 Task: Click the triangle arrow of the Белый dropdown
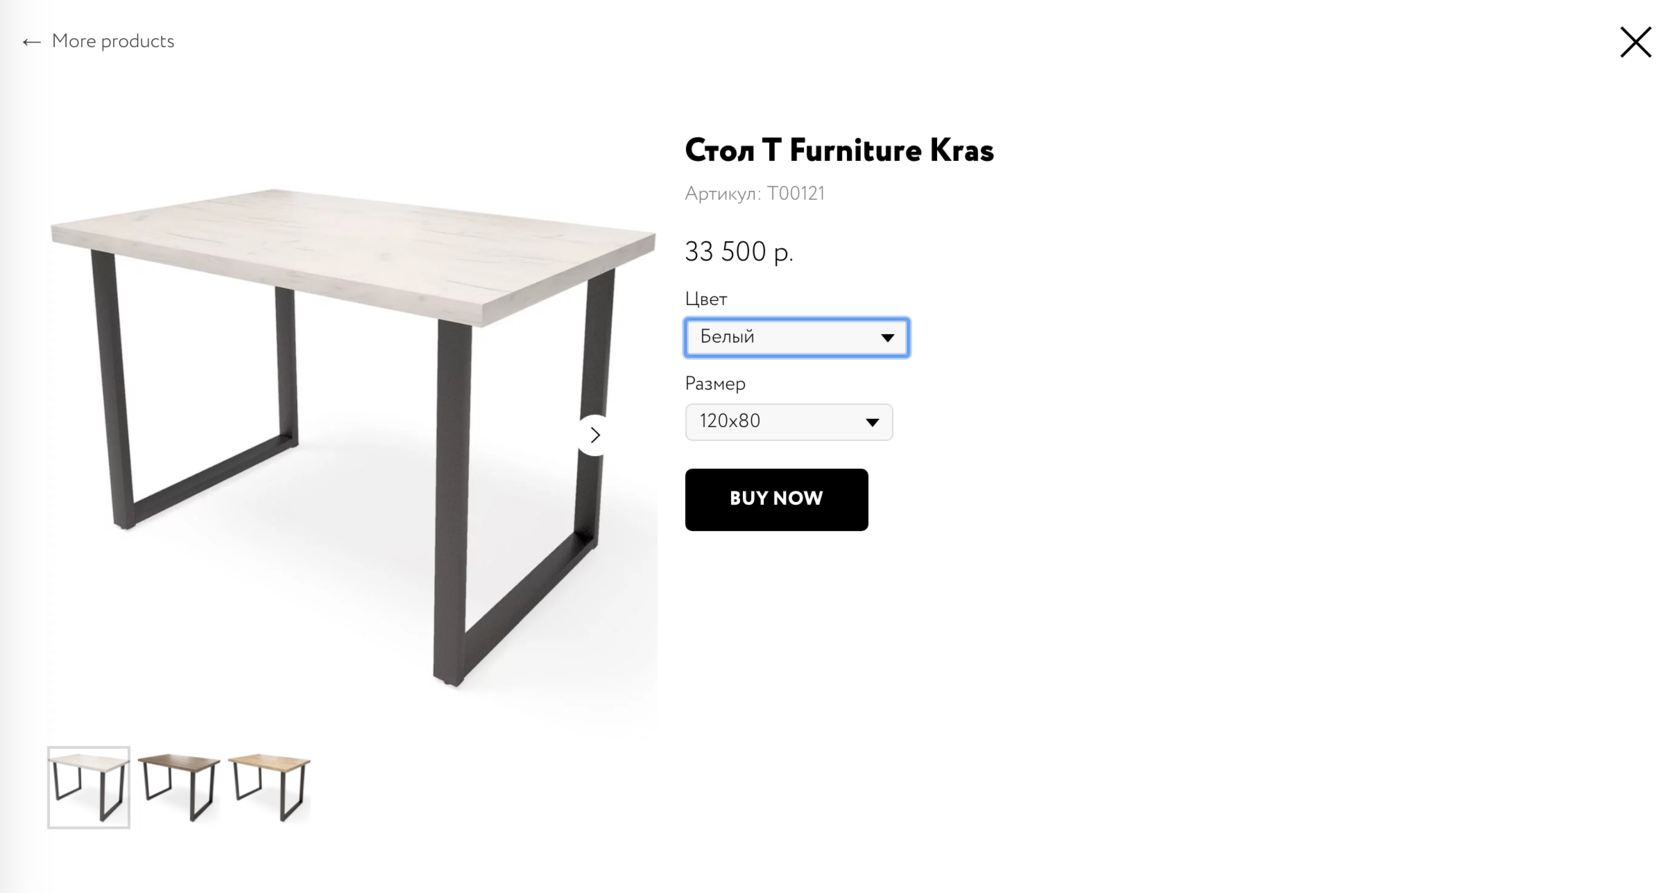tap(887, 338)
